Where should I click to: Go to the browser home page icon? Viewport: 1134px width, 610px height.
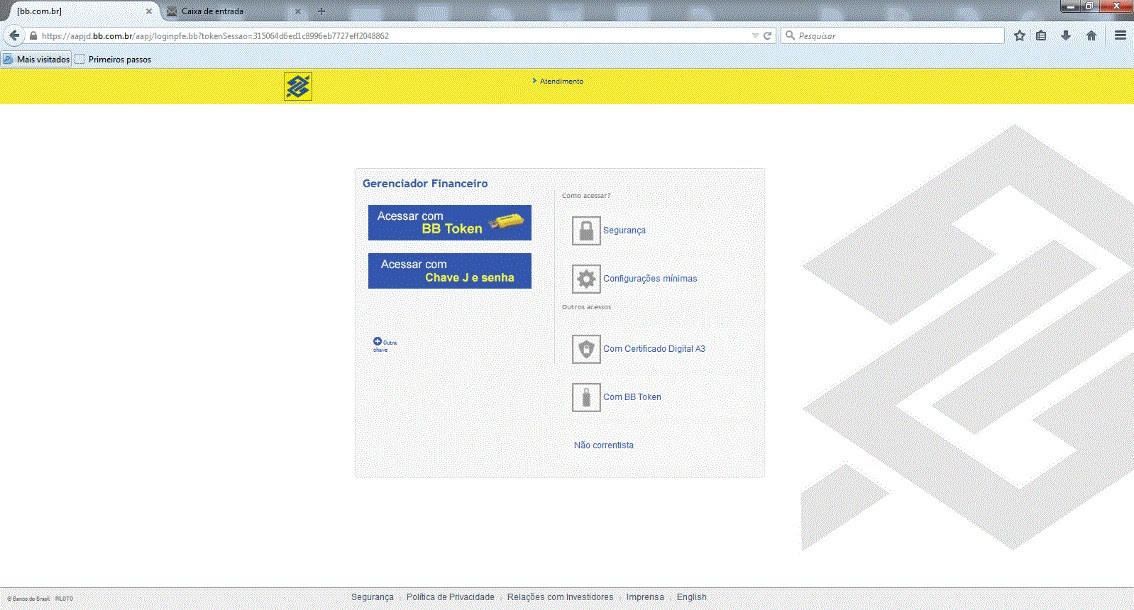click(x=1091, y=35)
